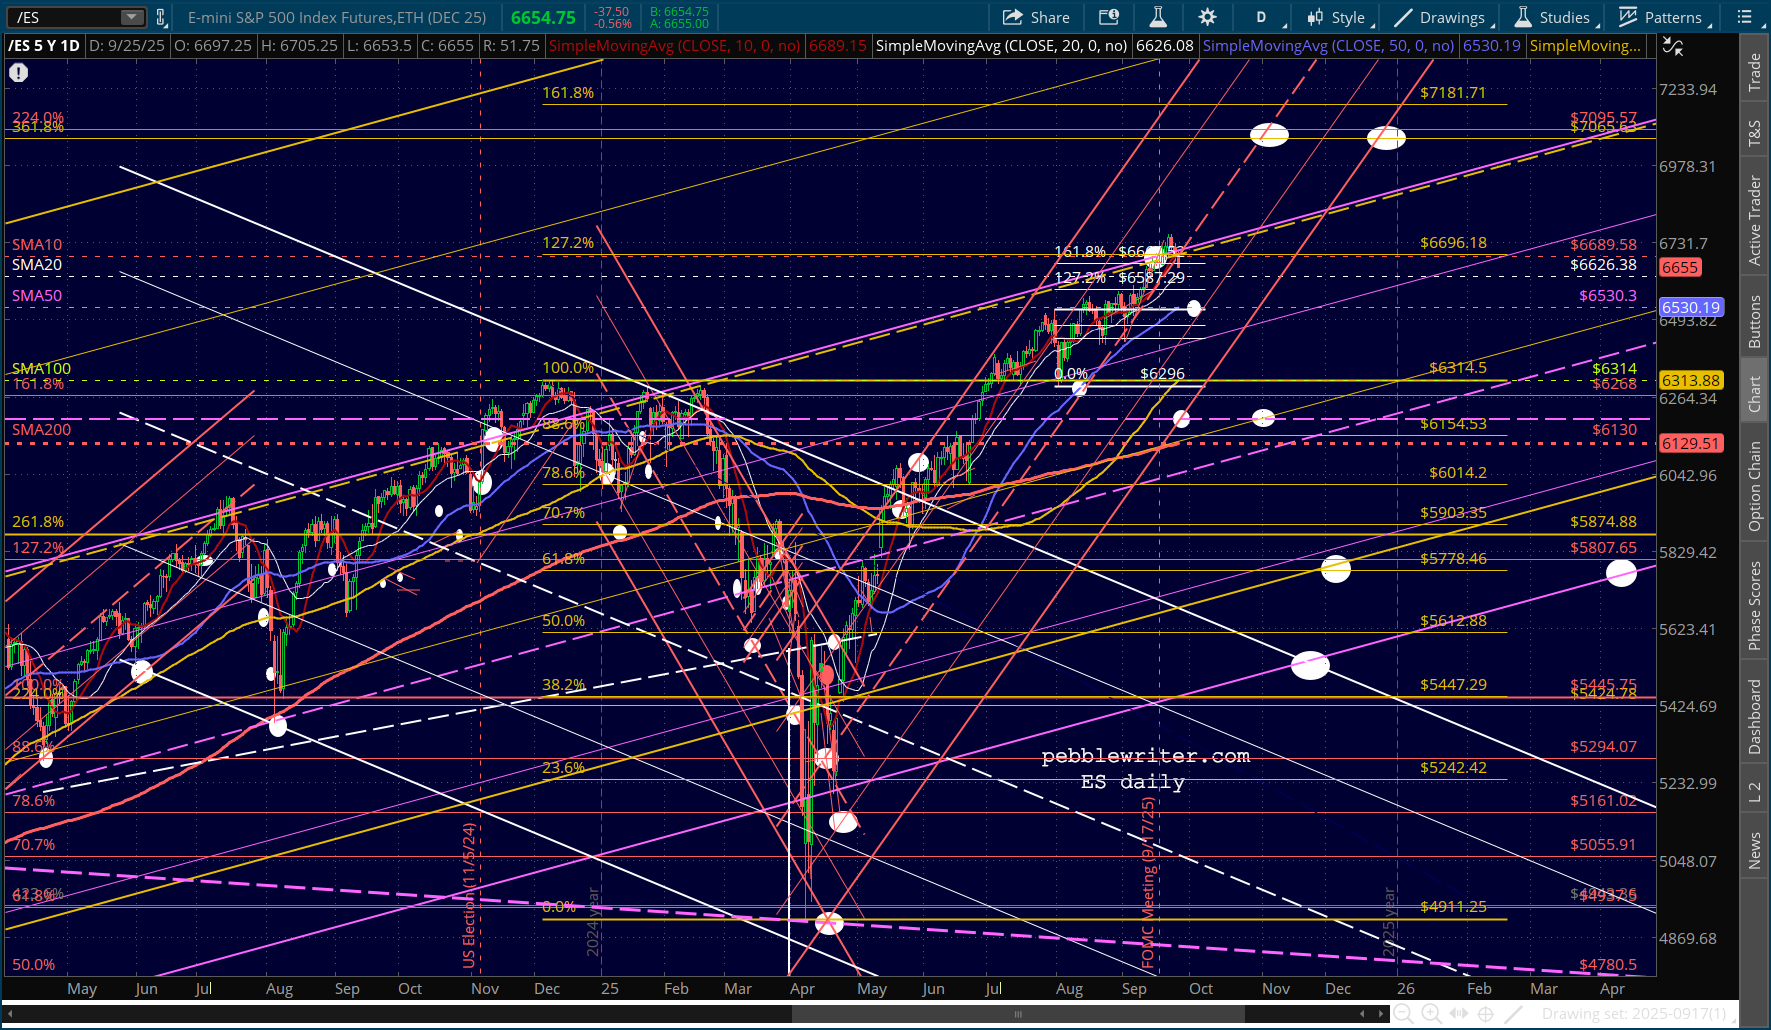Open the Phase Scores sidebar tab
Viewport: 1771px width, 1030px height.
[x=1755, y=605]
